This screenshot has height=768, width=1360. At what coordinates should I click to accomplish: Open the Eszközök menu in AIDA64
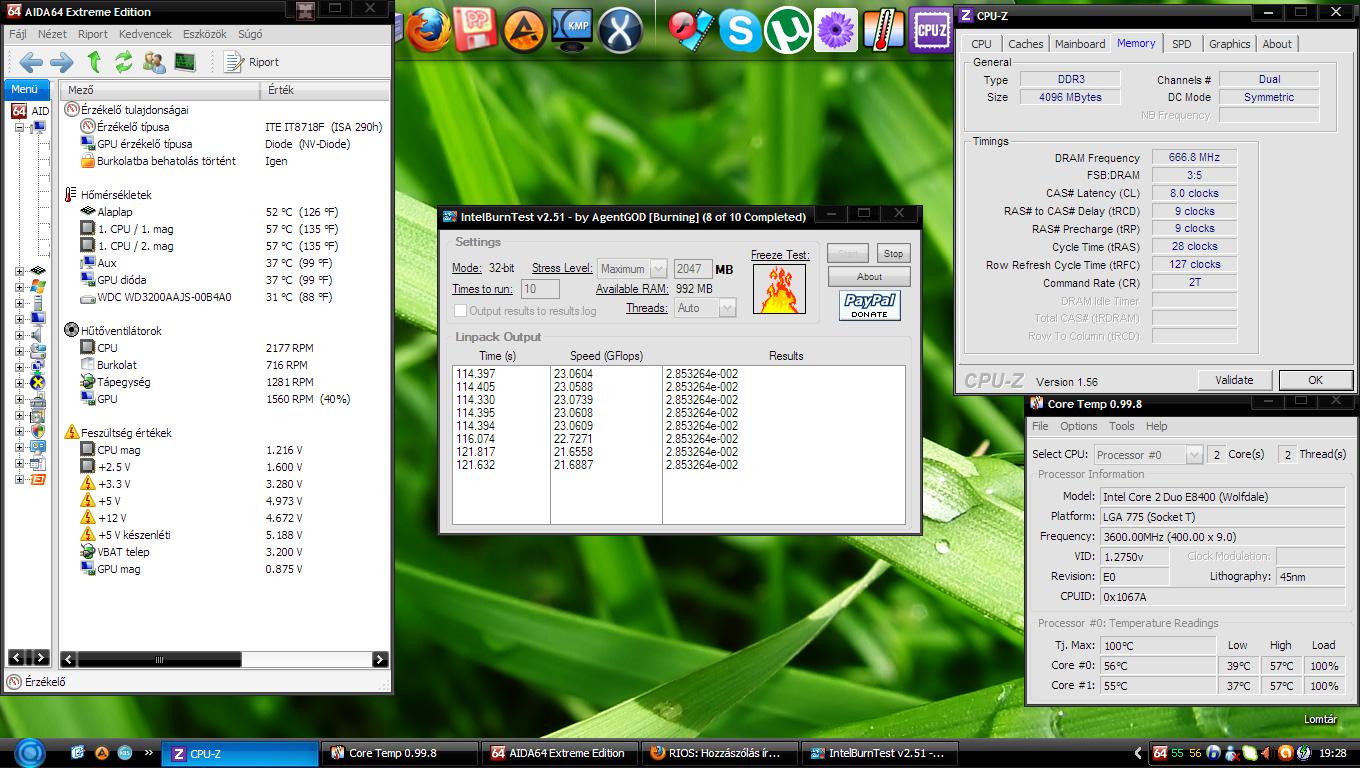[x=205, y=34]
